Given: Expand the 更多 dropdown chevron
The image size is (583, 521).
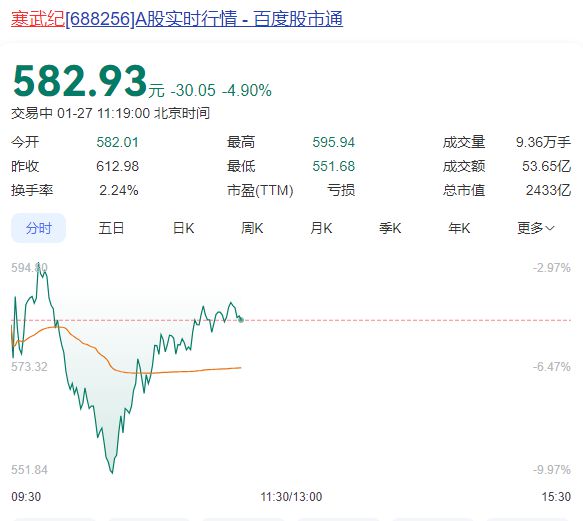Looking at the screenshot, I should pos(550,228).
